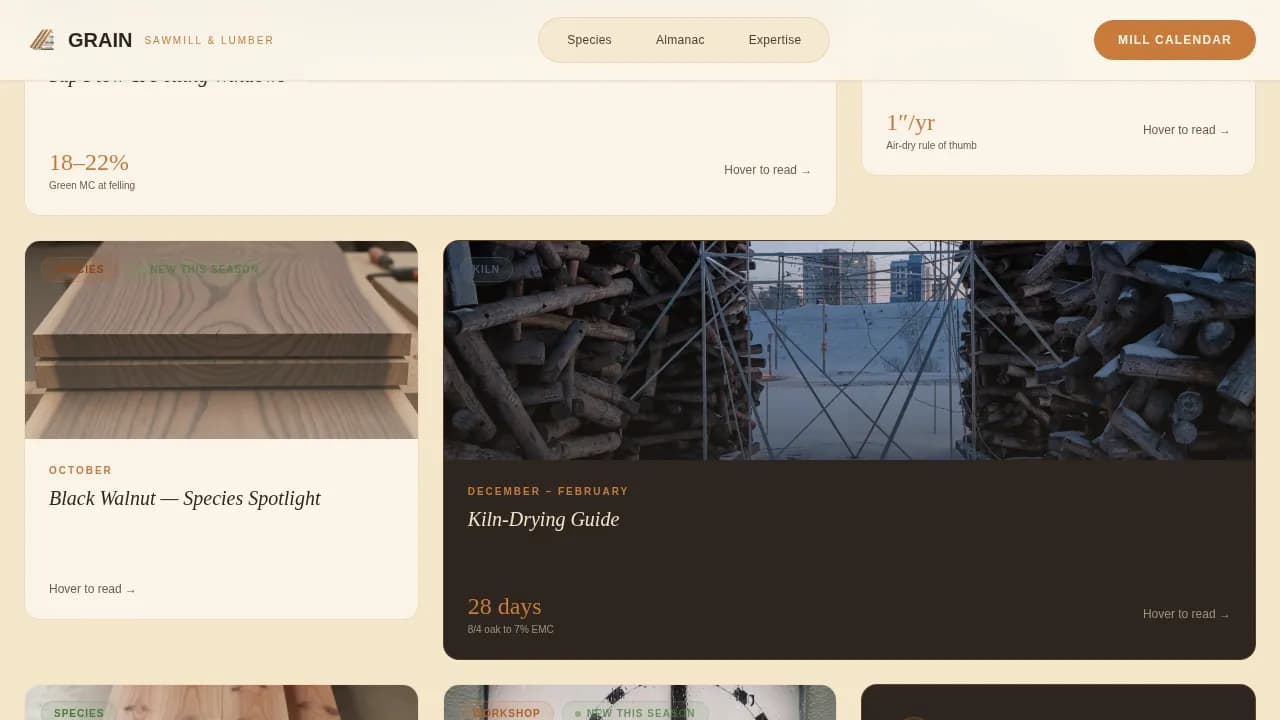Click the OCTOBER date label
This screenshot has height=720, width=1280.
(x=81, y=470)
